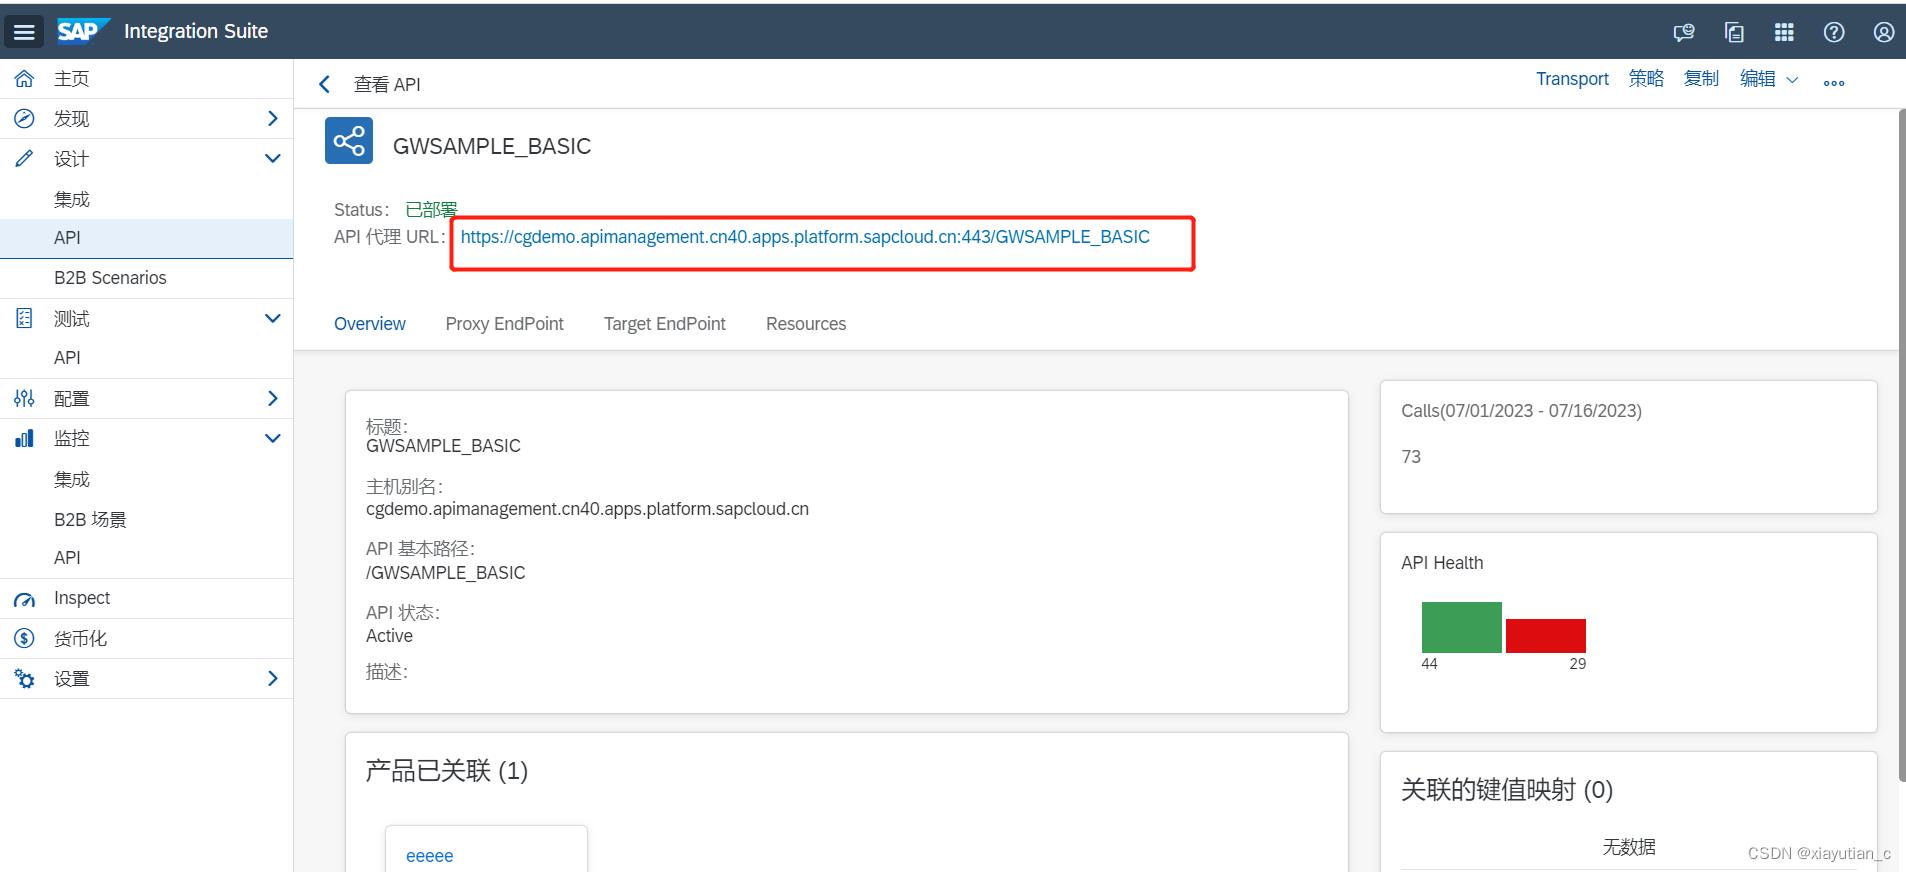Select API under 测试

146,358
